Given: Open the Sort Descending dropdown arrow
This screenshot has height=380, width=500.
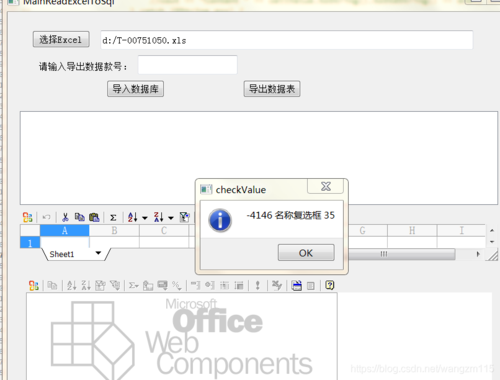Looking at the screenshot, I should tap(171, 218).
